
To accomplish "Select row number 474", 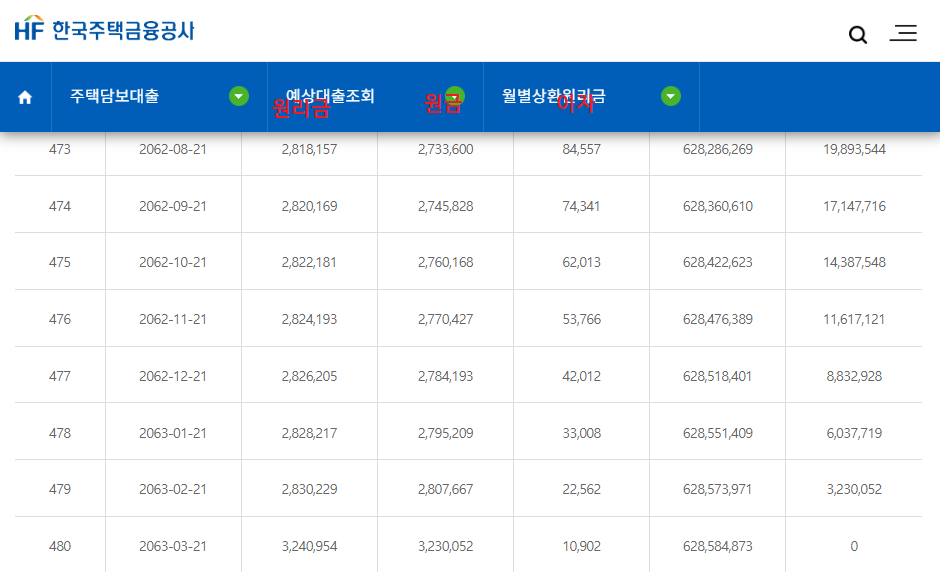I will (60, 206).
